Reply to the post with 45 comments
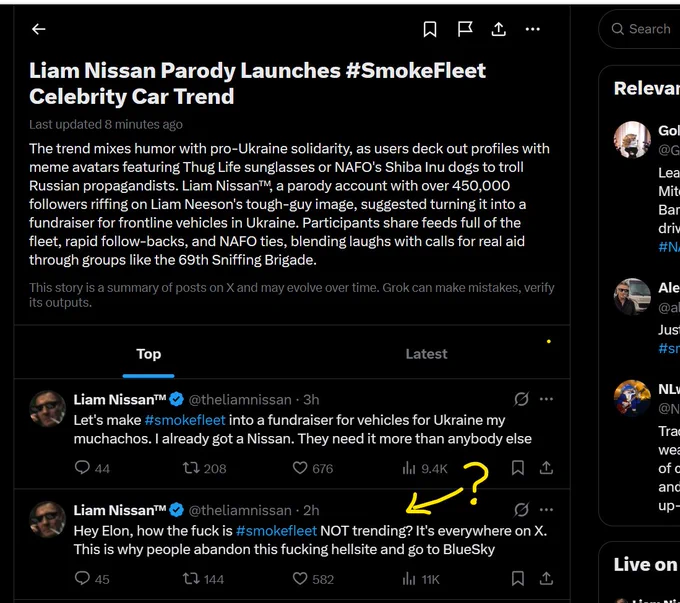Viewport: 680px width, 603px height. tap(92, 579)
